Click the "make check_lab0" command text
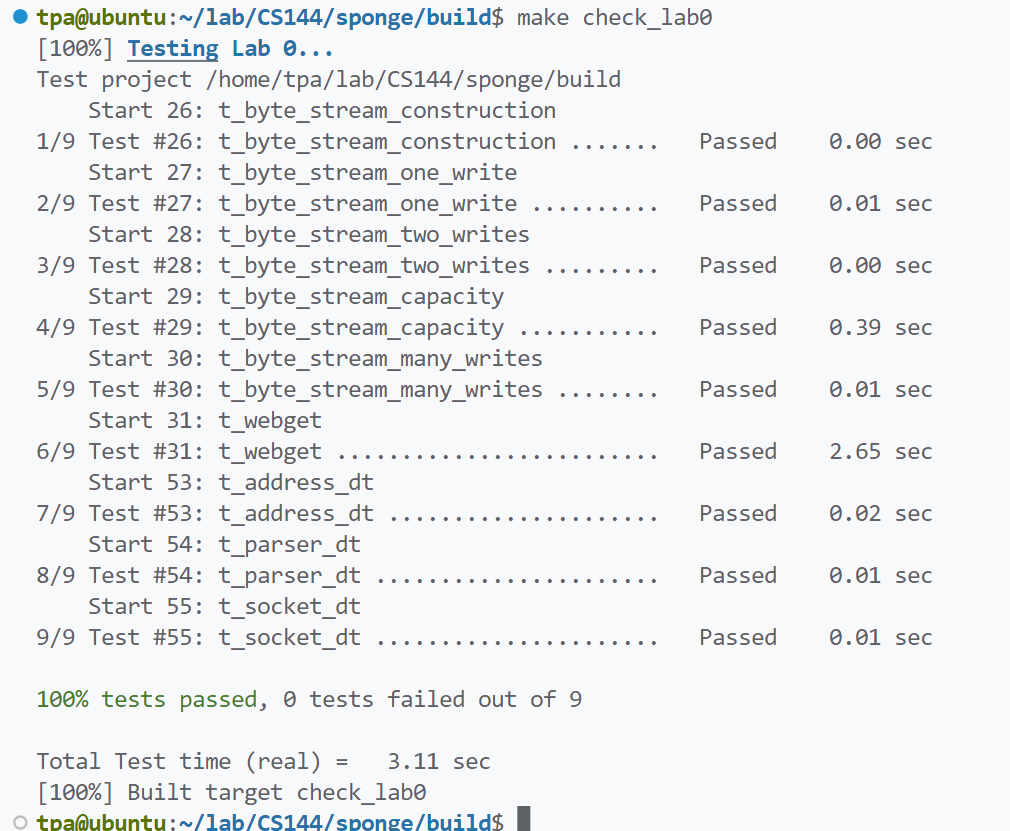This screenshot has height=831, width=1010. coord(614,18)
